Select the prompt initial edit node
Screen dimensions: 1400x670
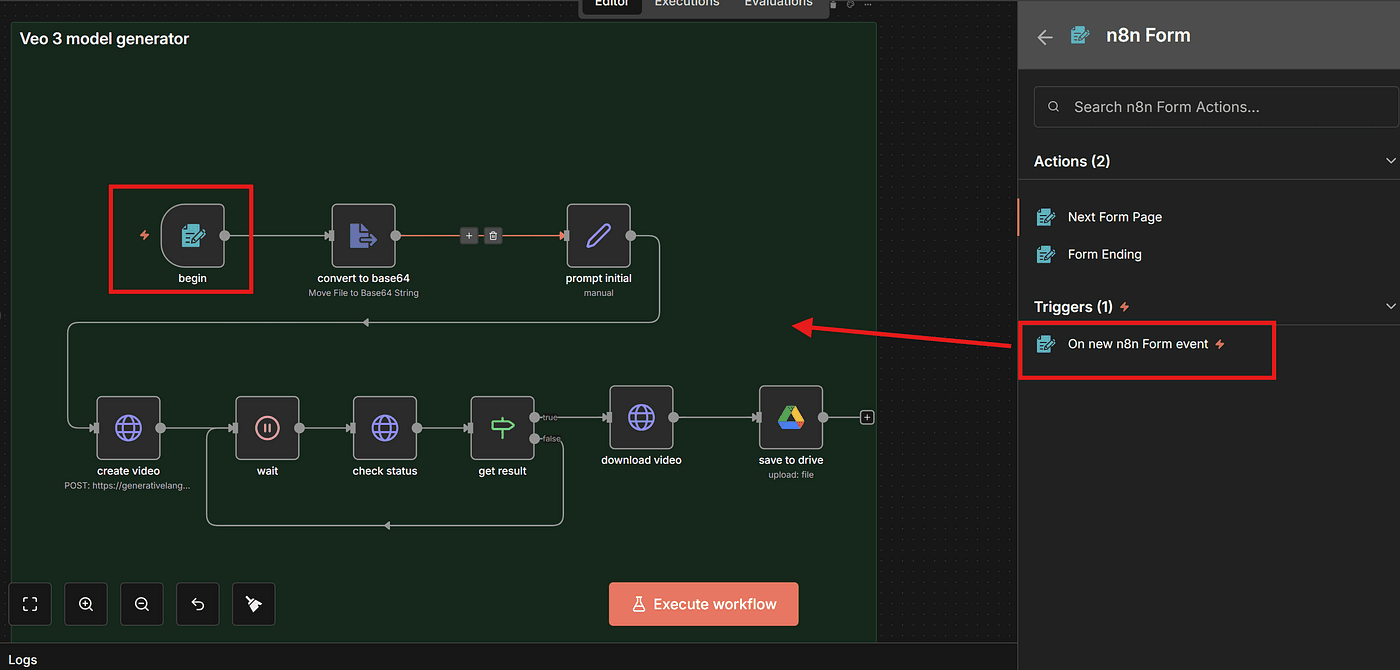pos(598,236)
